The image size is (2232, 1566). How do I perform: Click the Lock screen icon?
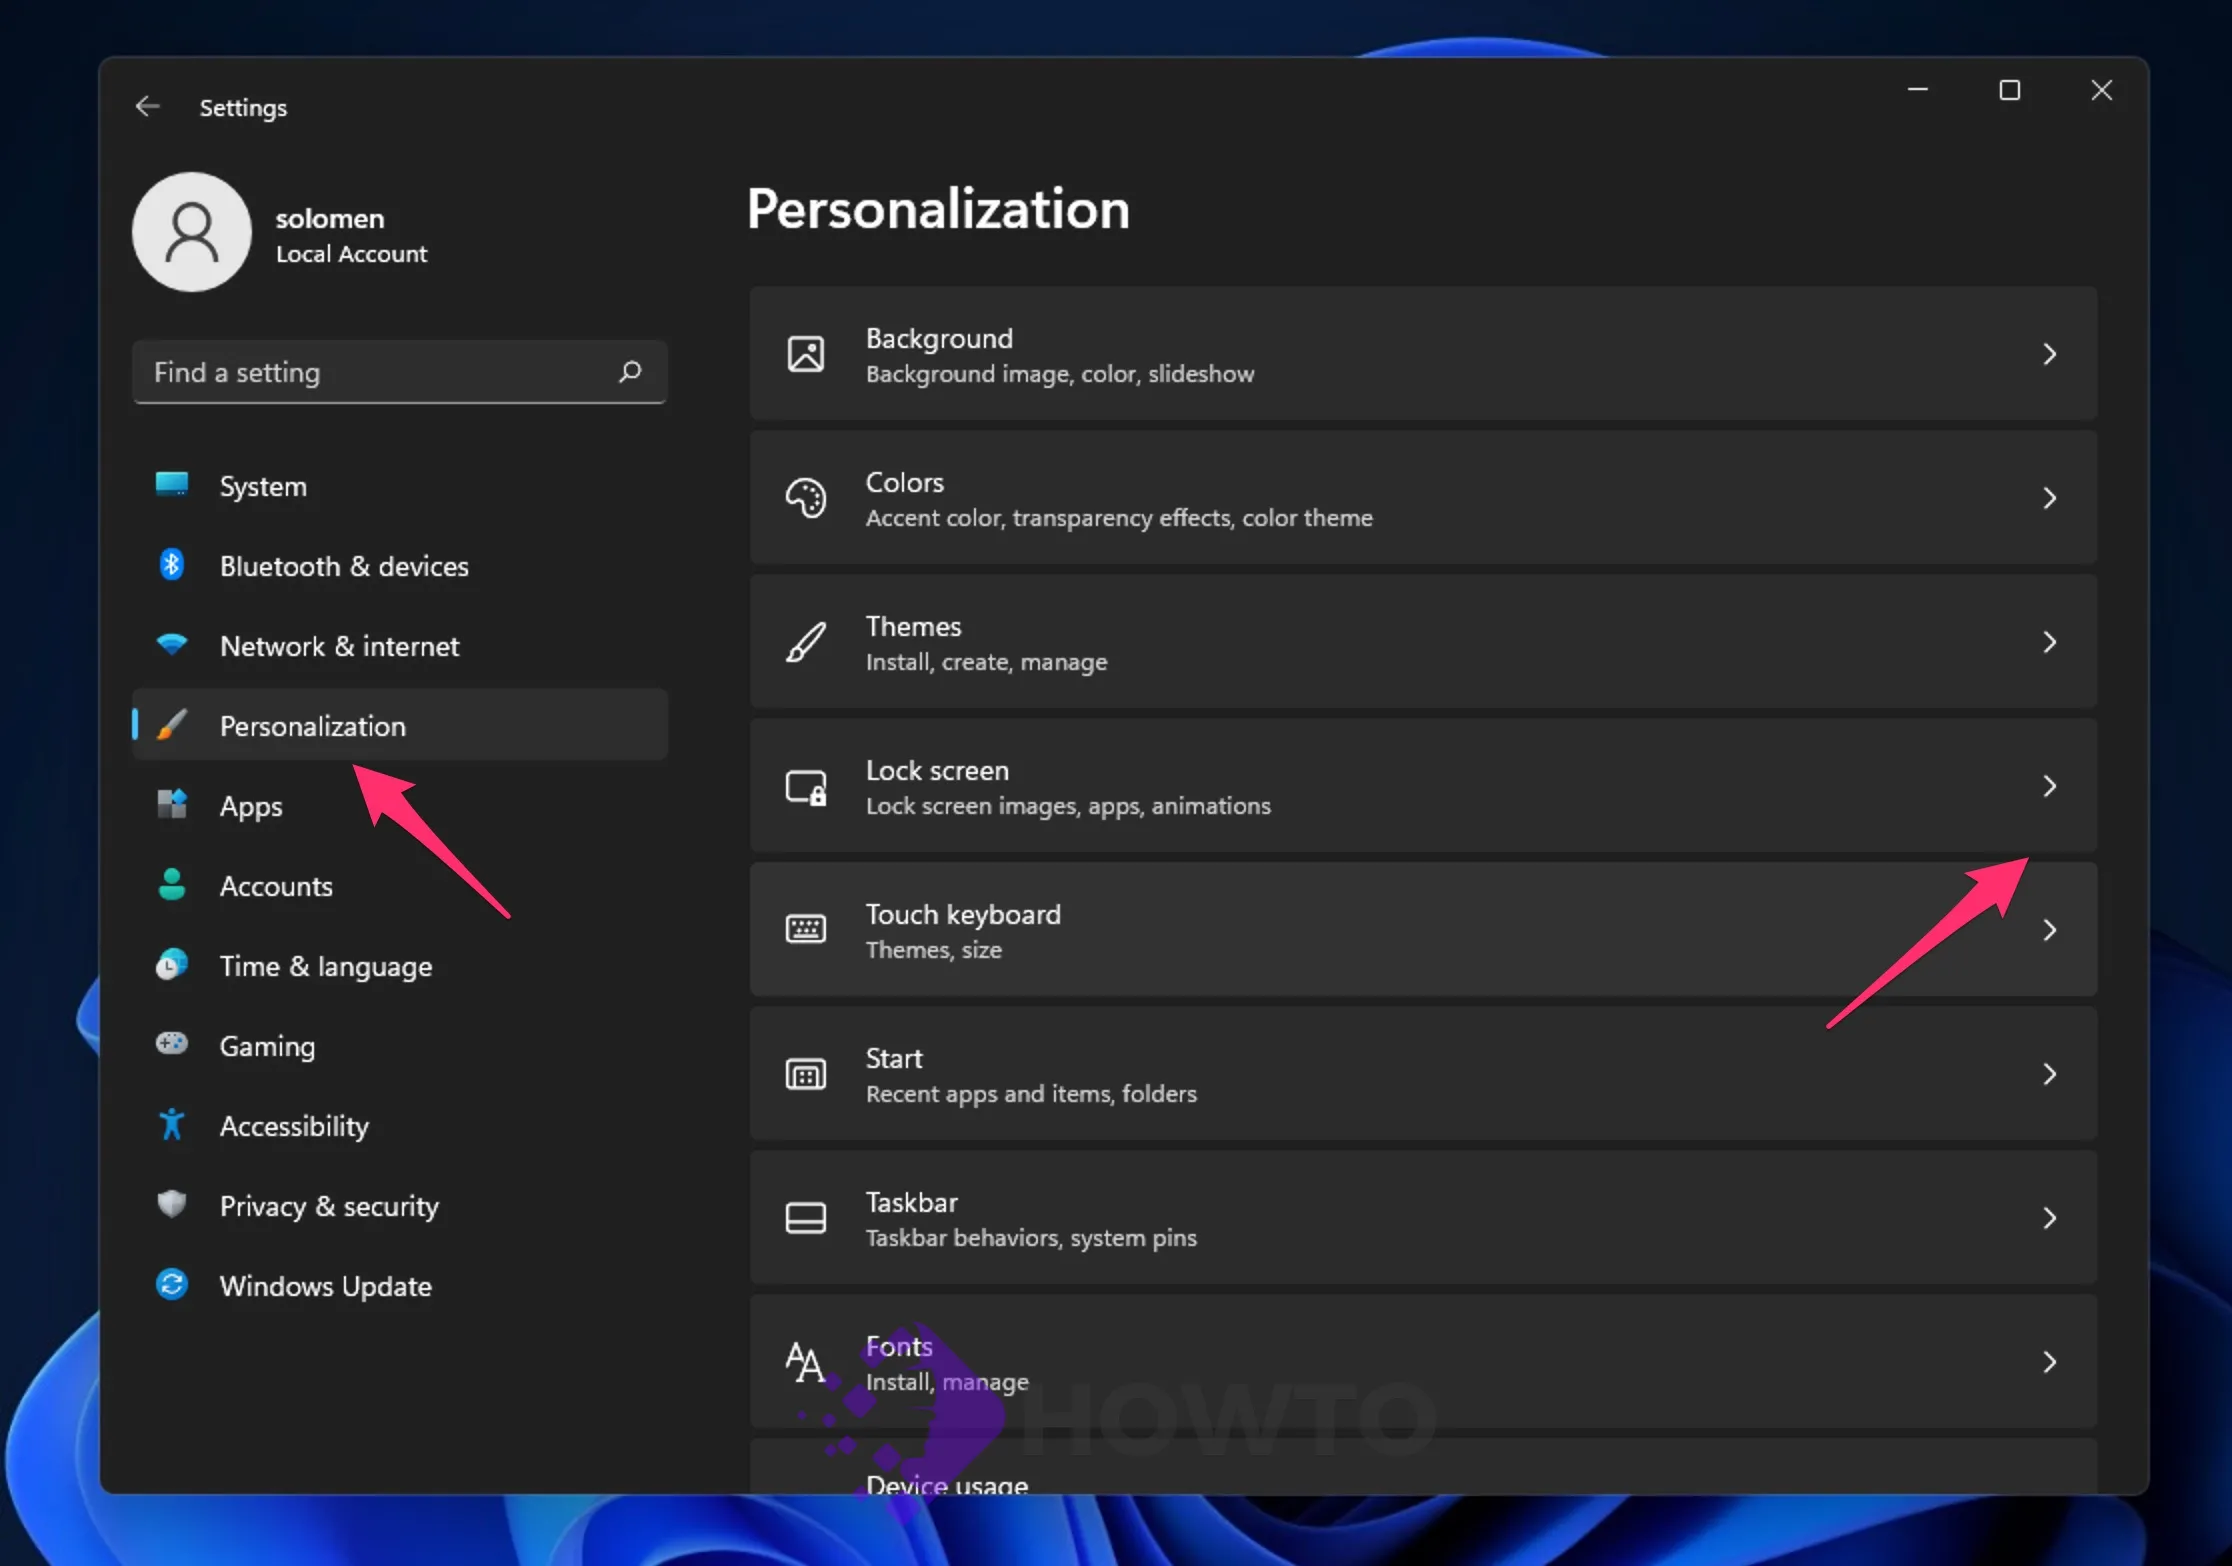[x=806, y=787]
